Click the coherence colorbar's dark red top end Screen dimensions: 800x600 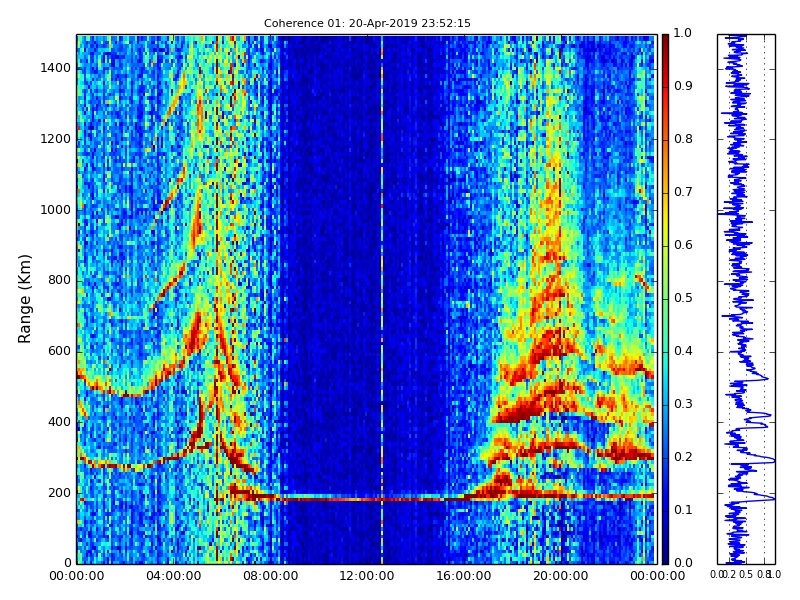tap(665, 40)
